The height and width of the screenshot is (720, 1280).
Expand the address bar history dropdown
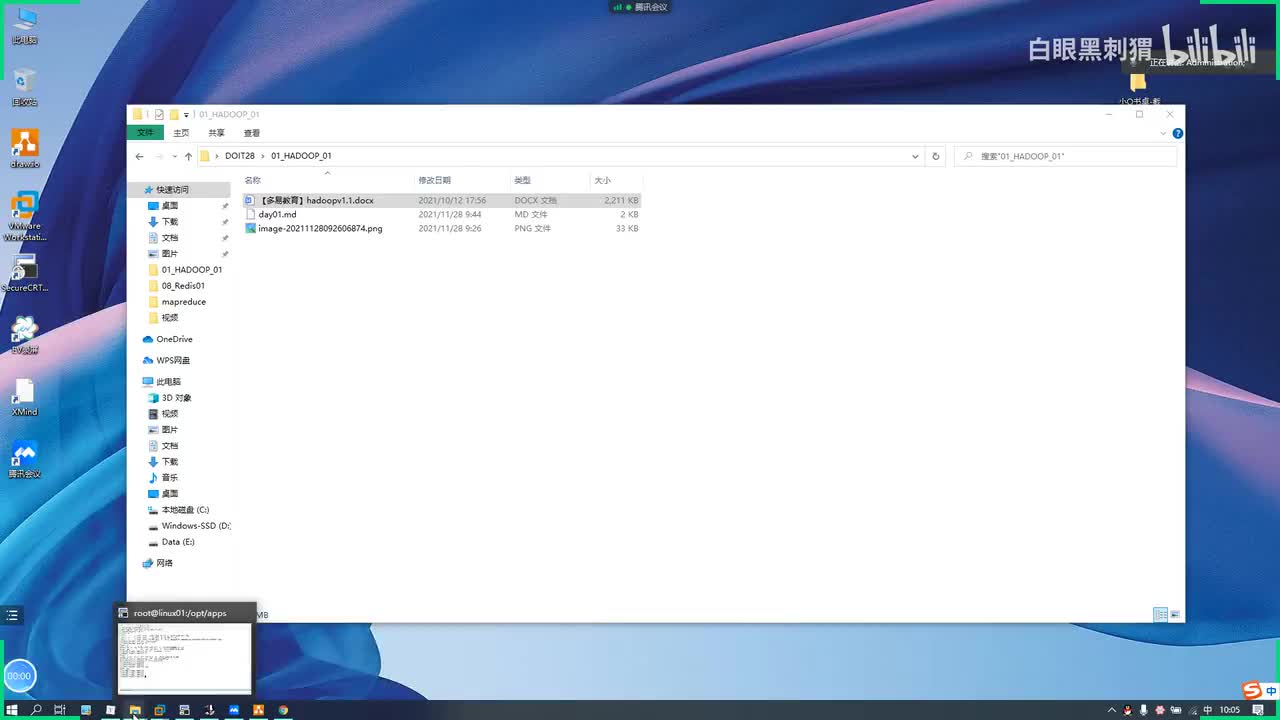click(x=915, y=156)
